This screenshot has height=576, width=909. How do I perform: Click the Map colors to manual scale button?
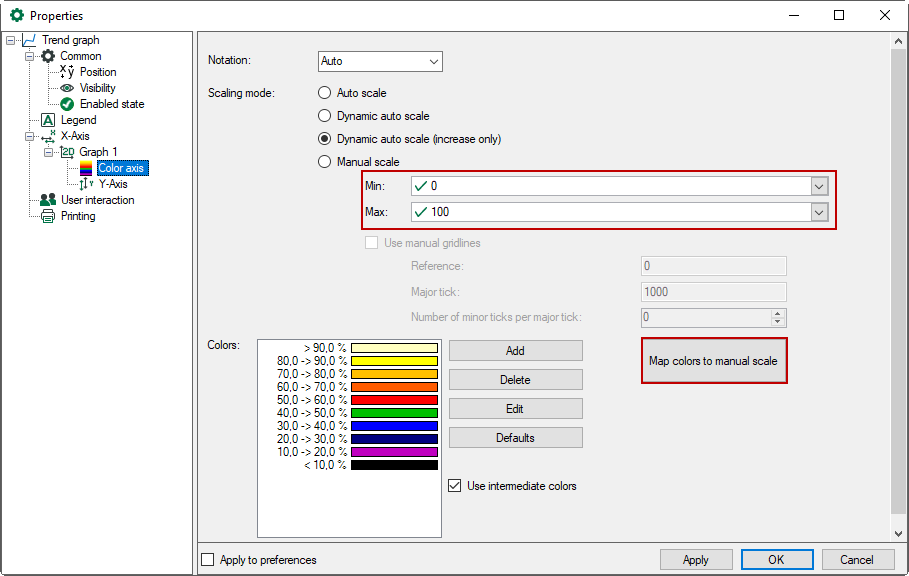pos(713,361)
